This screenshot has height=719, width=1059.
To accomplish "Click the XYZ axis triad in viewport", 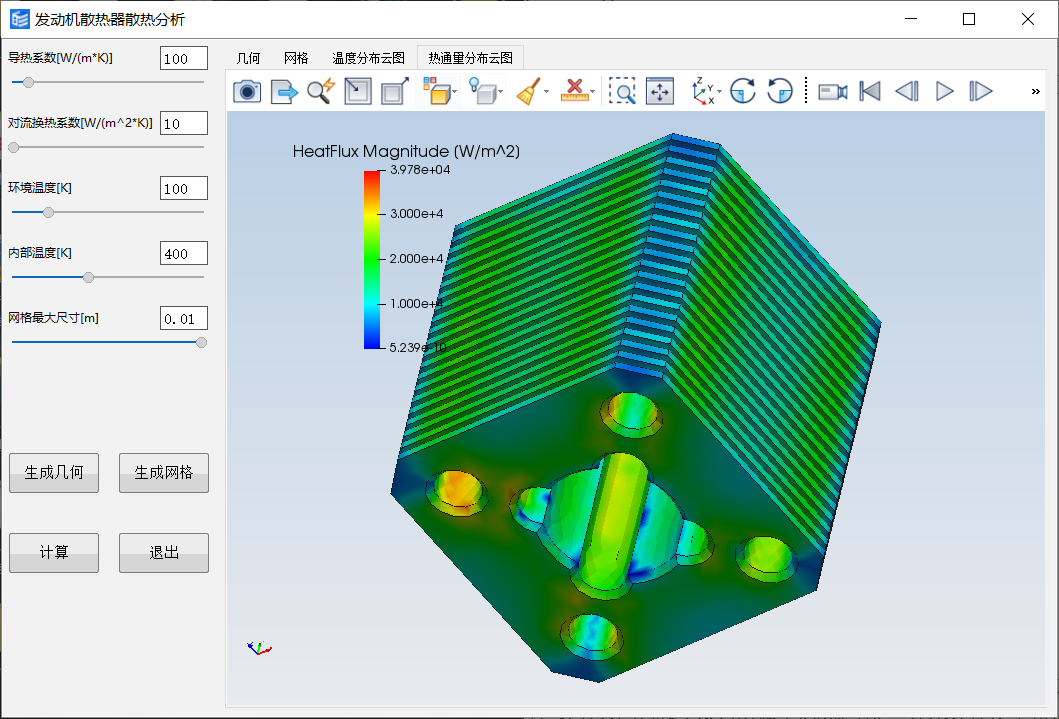I will pos(259,648).
